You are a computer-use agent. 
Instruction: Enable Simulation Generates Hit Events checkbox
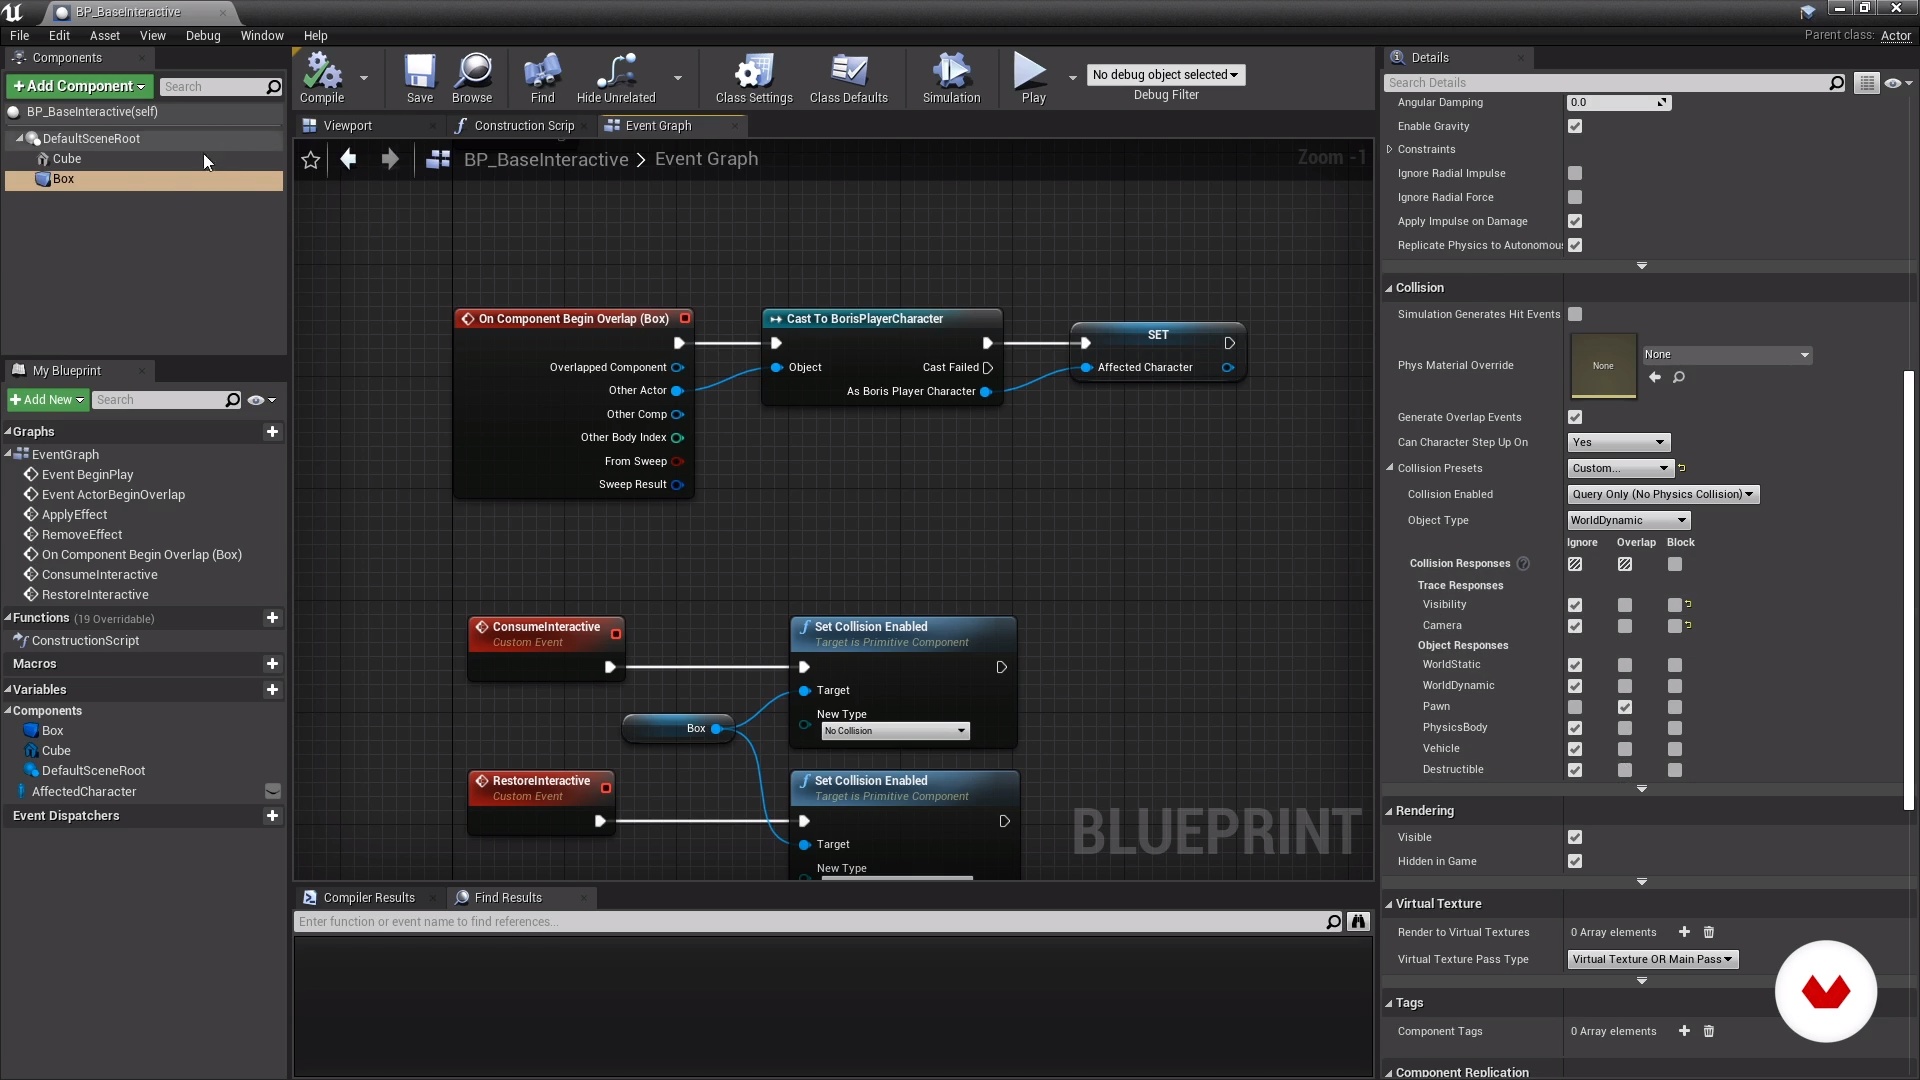[1575, 315]
